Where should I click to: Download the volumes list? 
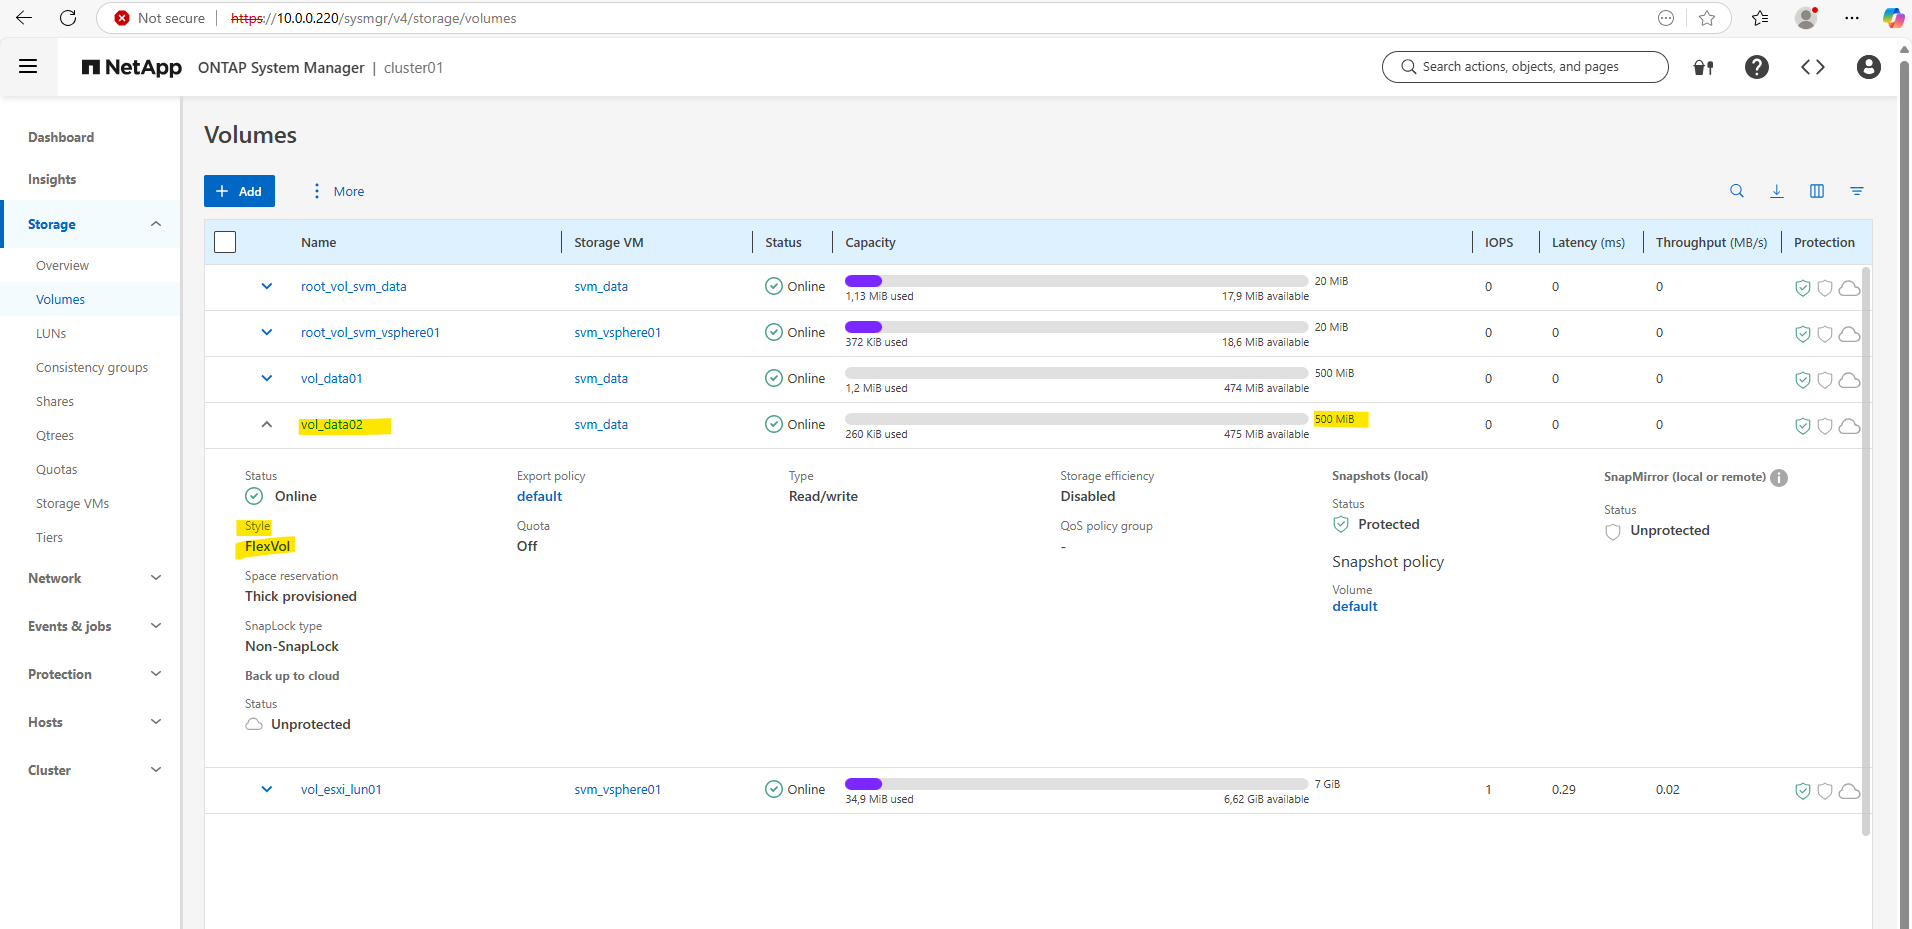(1777, 191)
